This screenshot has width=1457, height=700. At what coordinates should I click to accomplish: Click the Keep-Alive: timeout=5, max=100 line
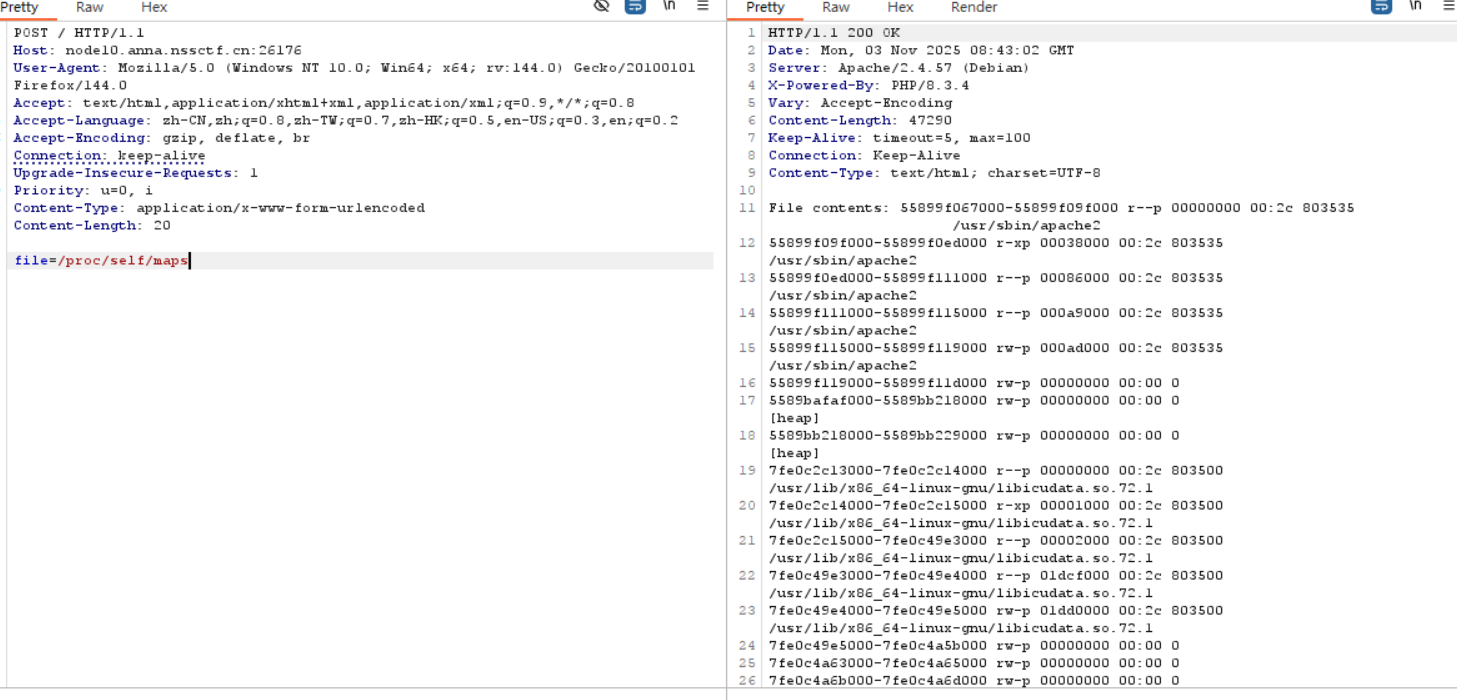click(x=899, y=138)
